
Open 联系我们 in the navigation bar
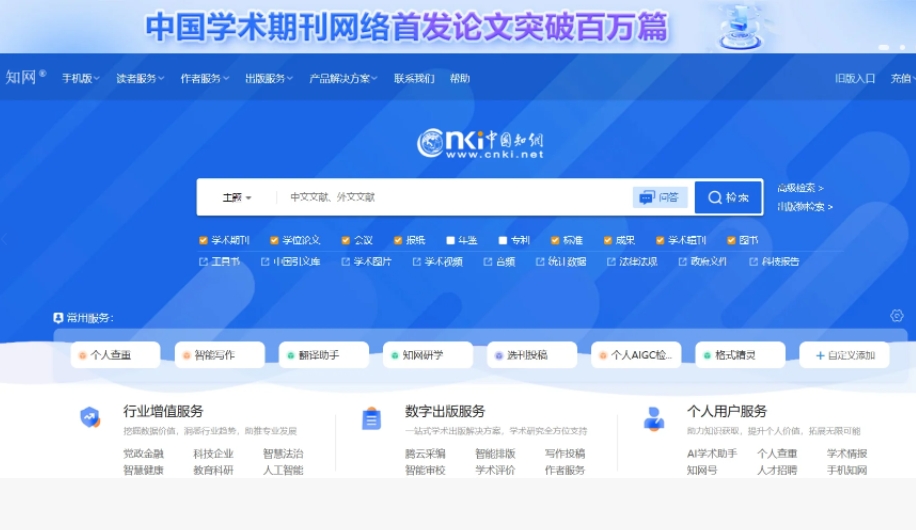[x=414, y=78]
